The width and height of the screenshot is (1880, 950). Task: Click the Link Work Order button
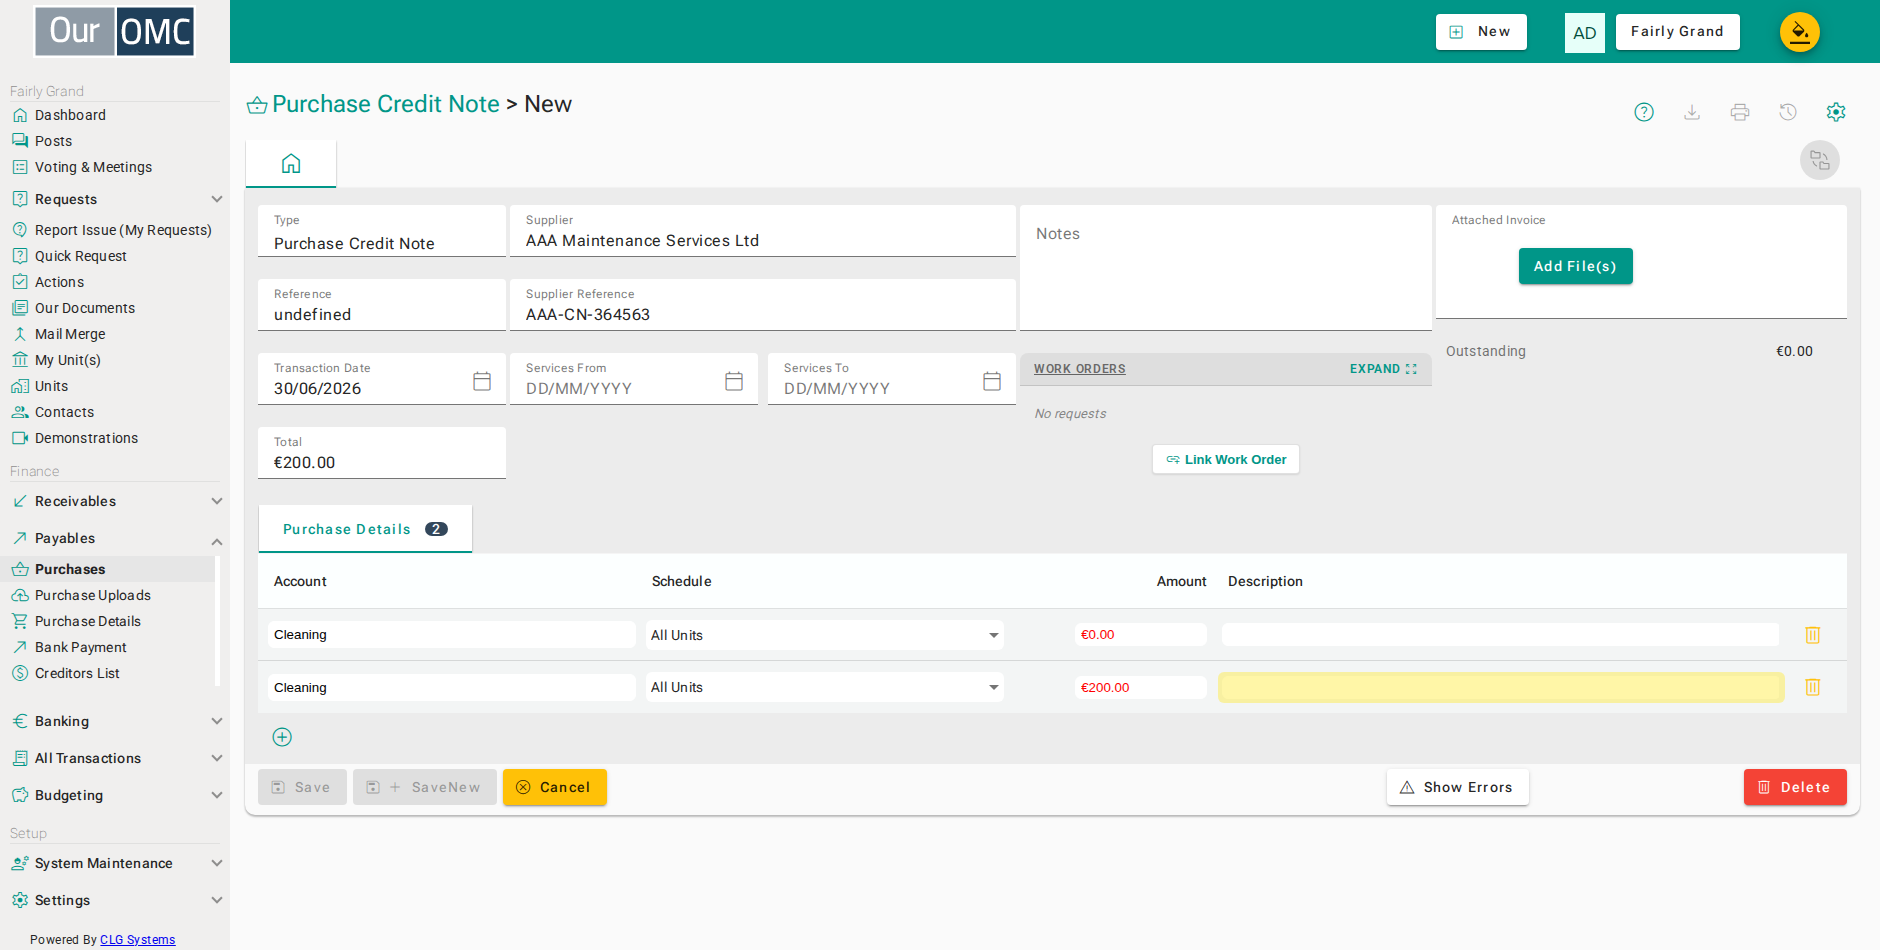(1226, 459)
